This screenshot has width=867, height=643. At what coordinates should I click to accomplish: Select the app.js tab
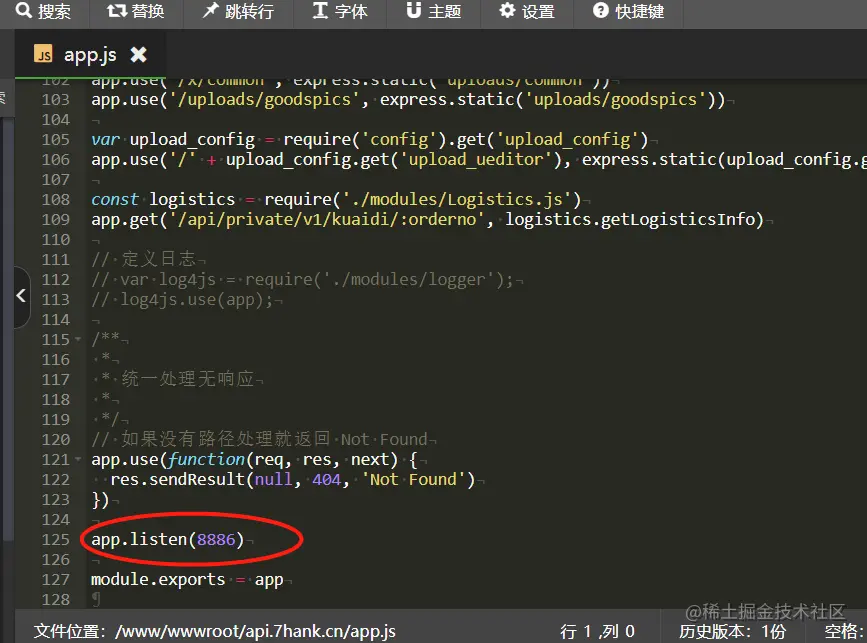pyautogui.click(x=90, y=54)
